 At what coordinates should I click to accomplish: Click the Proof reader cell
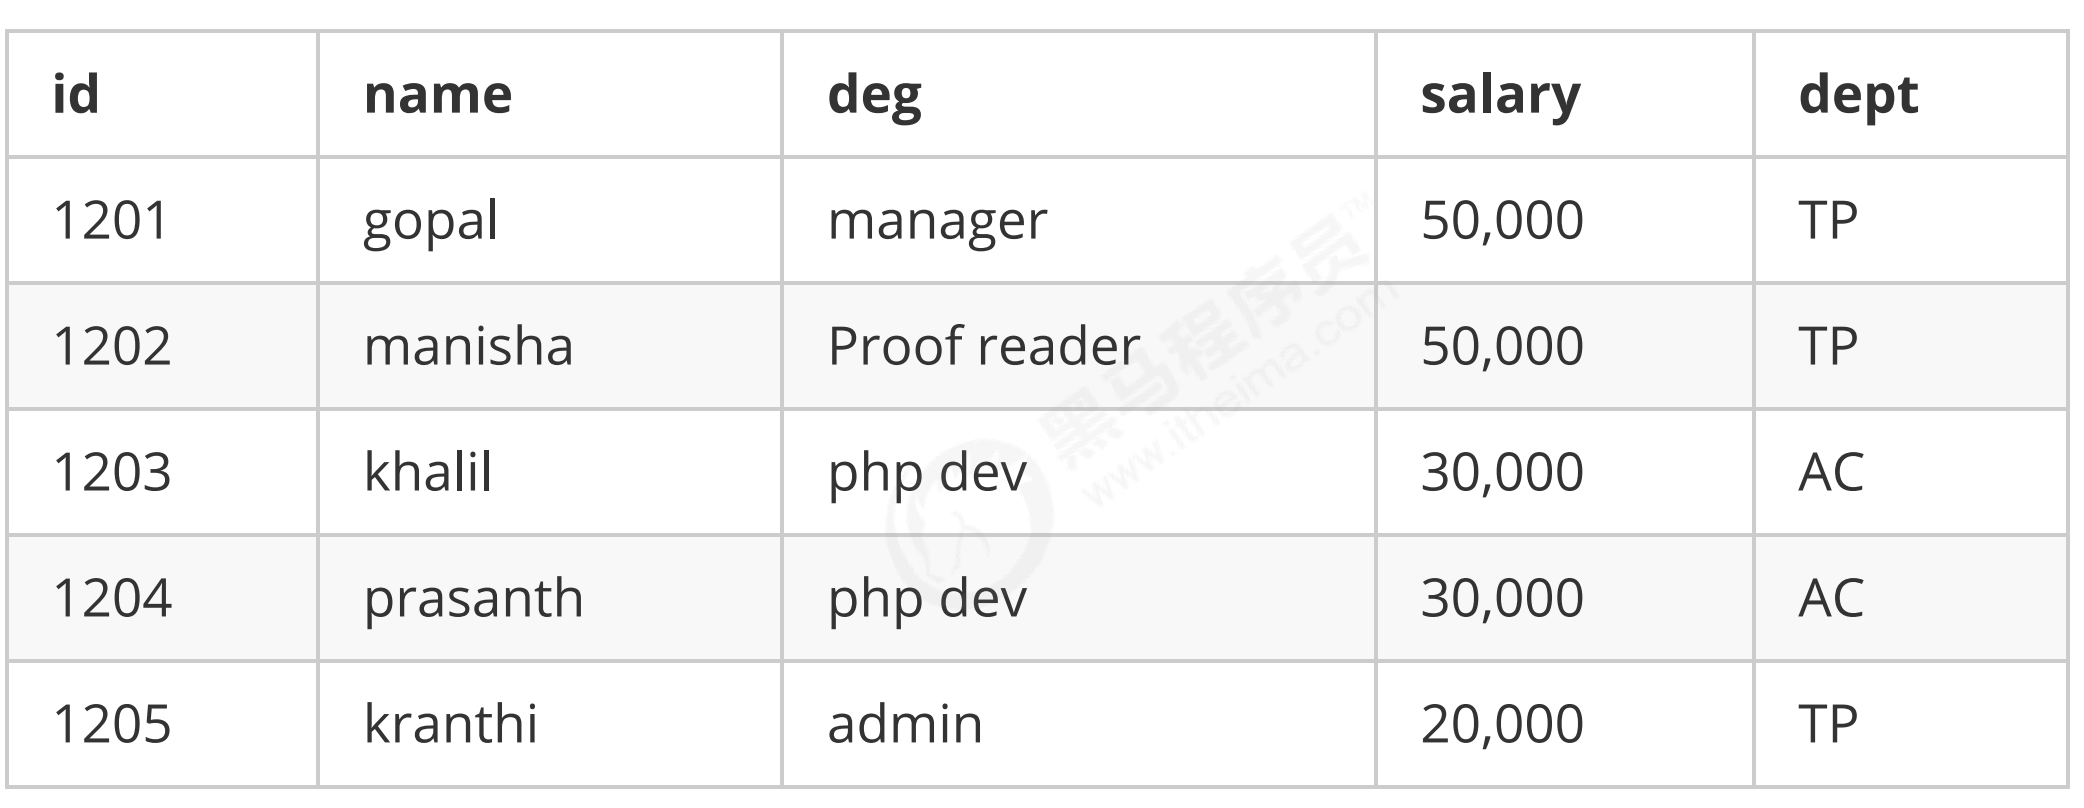[1078, 346]
